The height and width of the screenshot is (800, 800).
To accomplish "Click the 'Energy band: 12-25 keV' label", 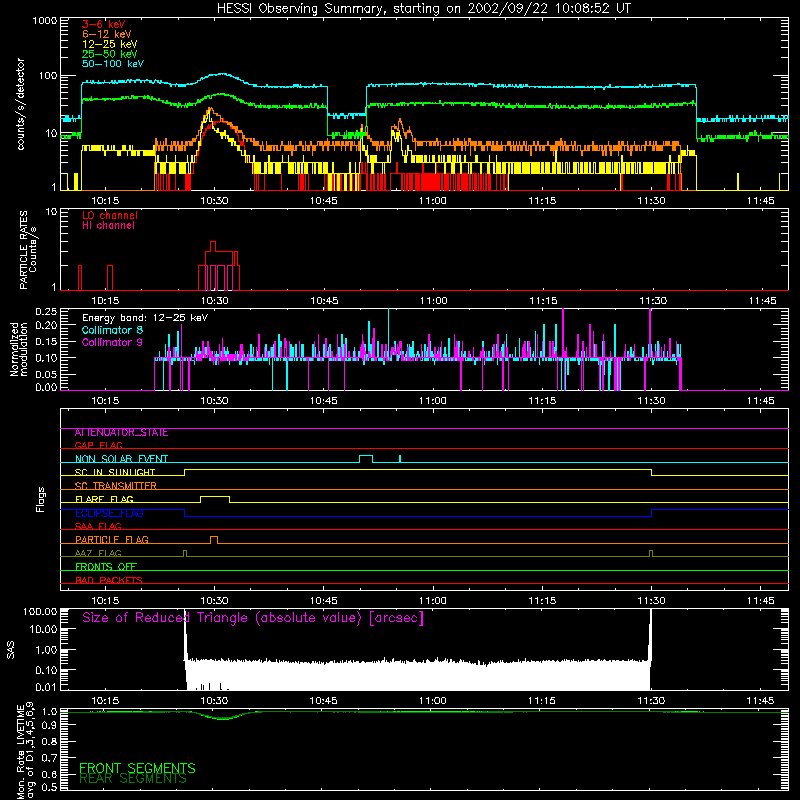I will (x=145, y=318).
